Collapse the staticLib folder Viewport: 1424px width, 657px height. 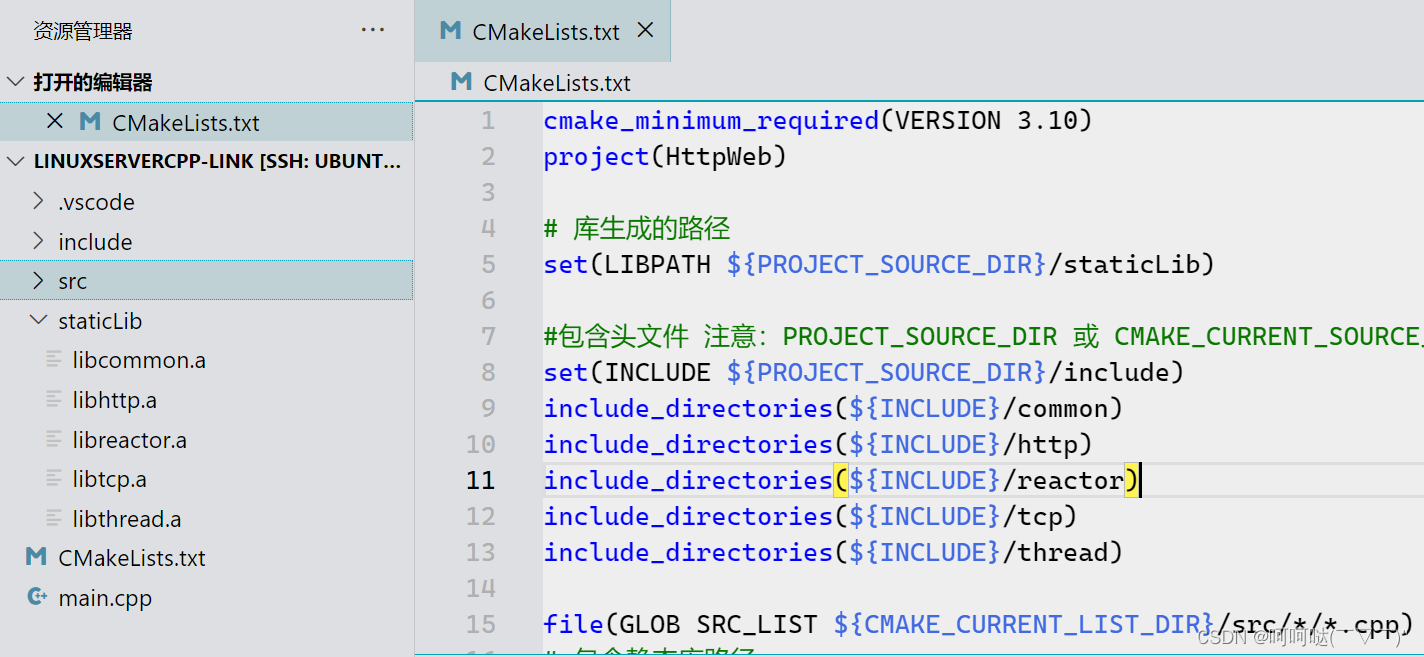[37, 320]
